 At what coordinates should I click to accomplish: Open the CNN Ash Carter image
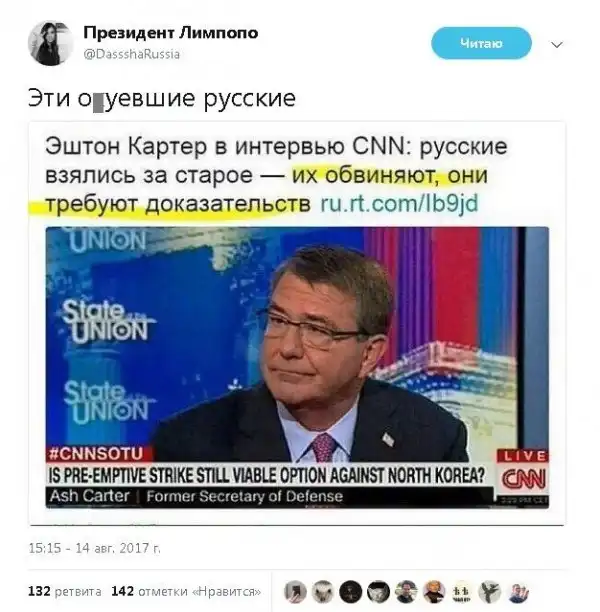(x=297, y=368)
